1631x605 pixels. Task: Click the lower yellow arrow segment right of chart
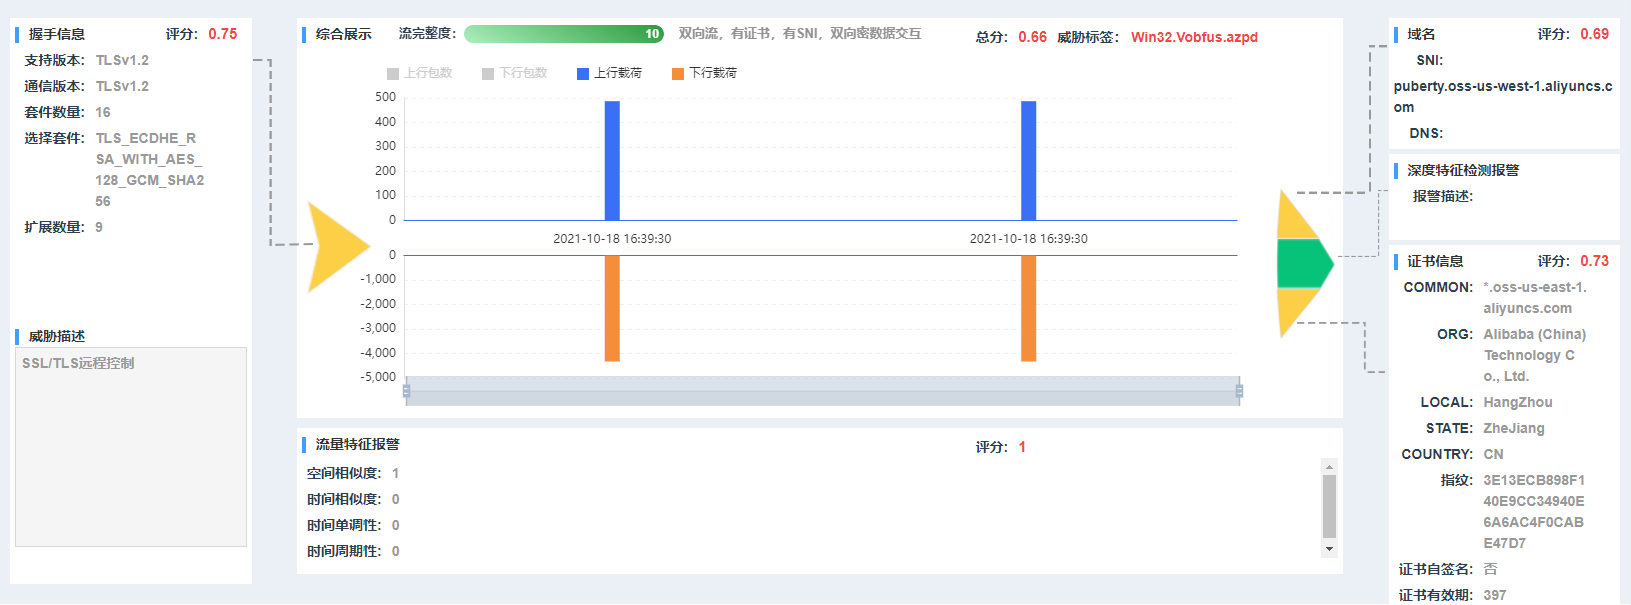click(1295, 311)
